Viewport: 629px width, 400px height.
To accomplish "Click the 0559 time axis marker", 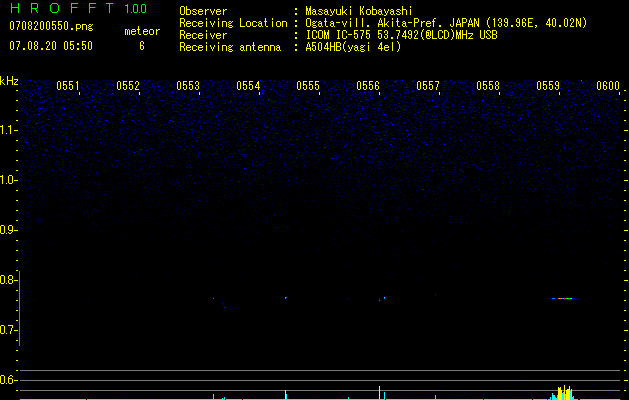I will click(x=548, y=86).
